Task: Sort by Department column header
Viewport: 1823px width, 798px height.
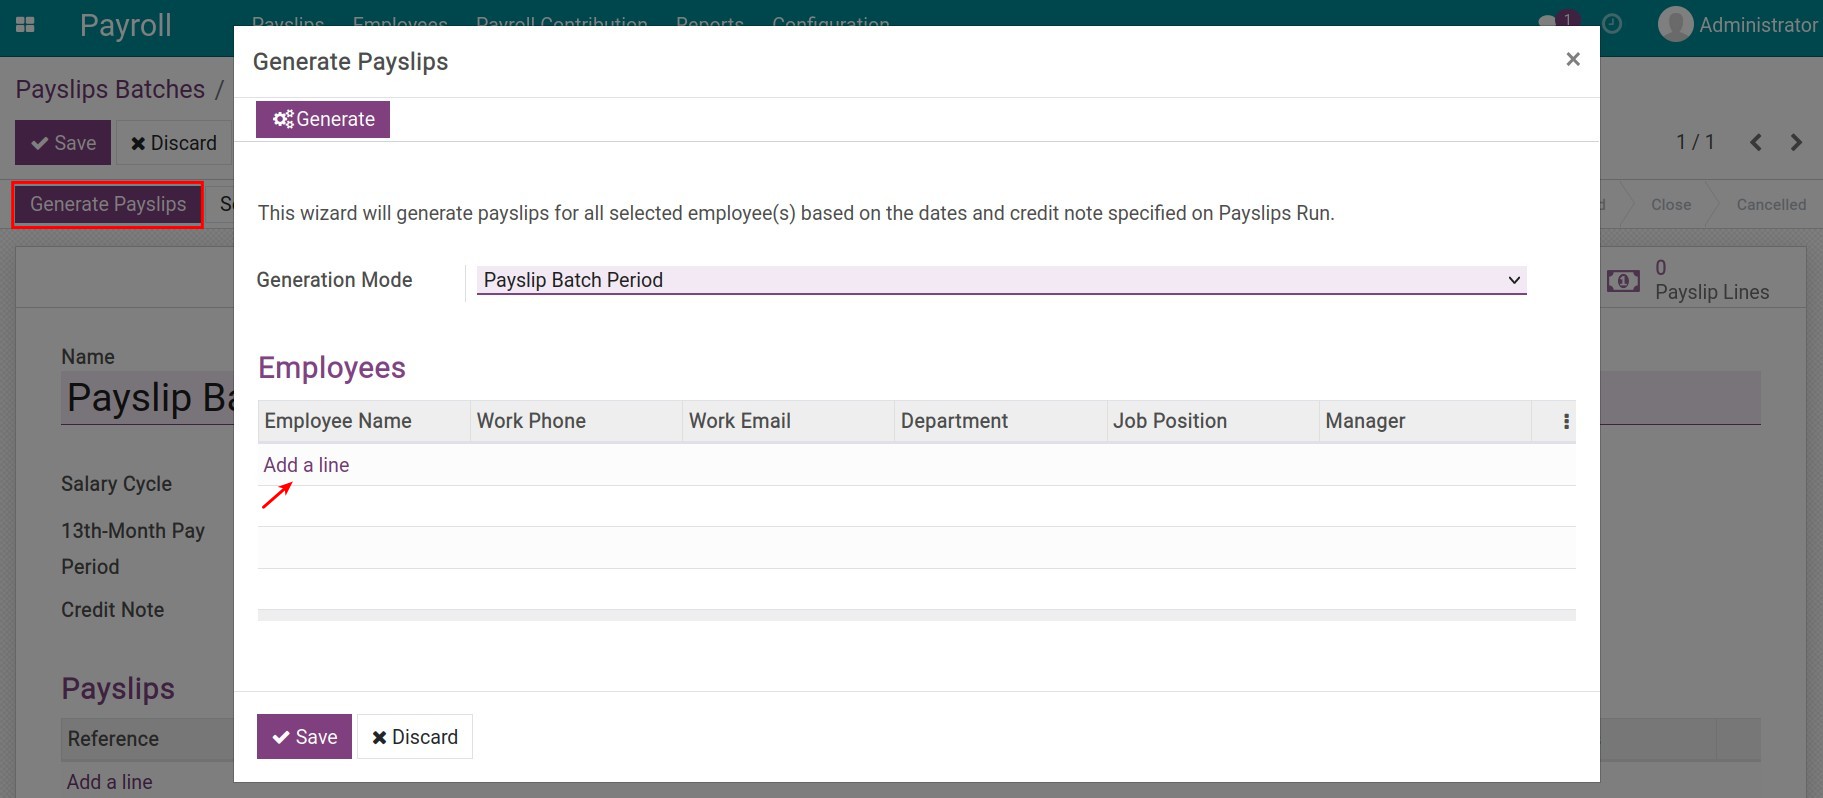Action: tap(1000, 421)
